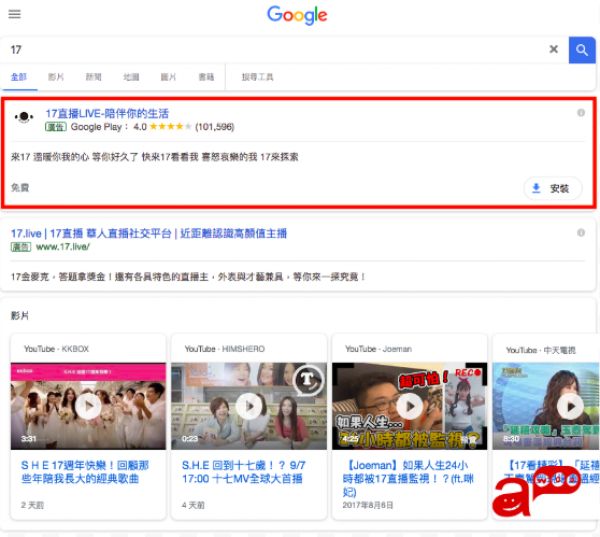This screenshot has width=600, height=537.
Task: Click the 17.live ad description starting 17金麥克
Action: [188, 277]
